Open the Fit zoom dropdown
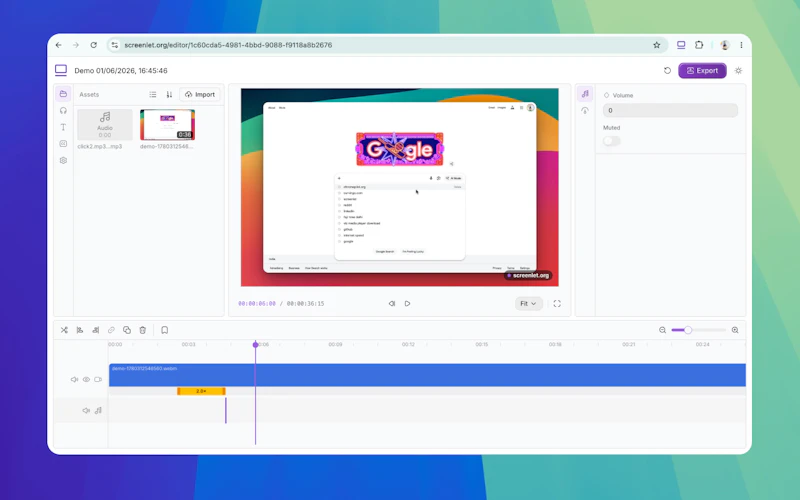The height and width of the screenshot is (500, 800). click(x=528, y=304)
